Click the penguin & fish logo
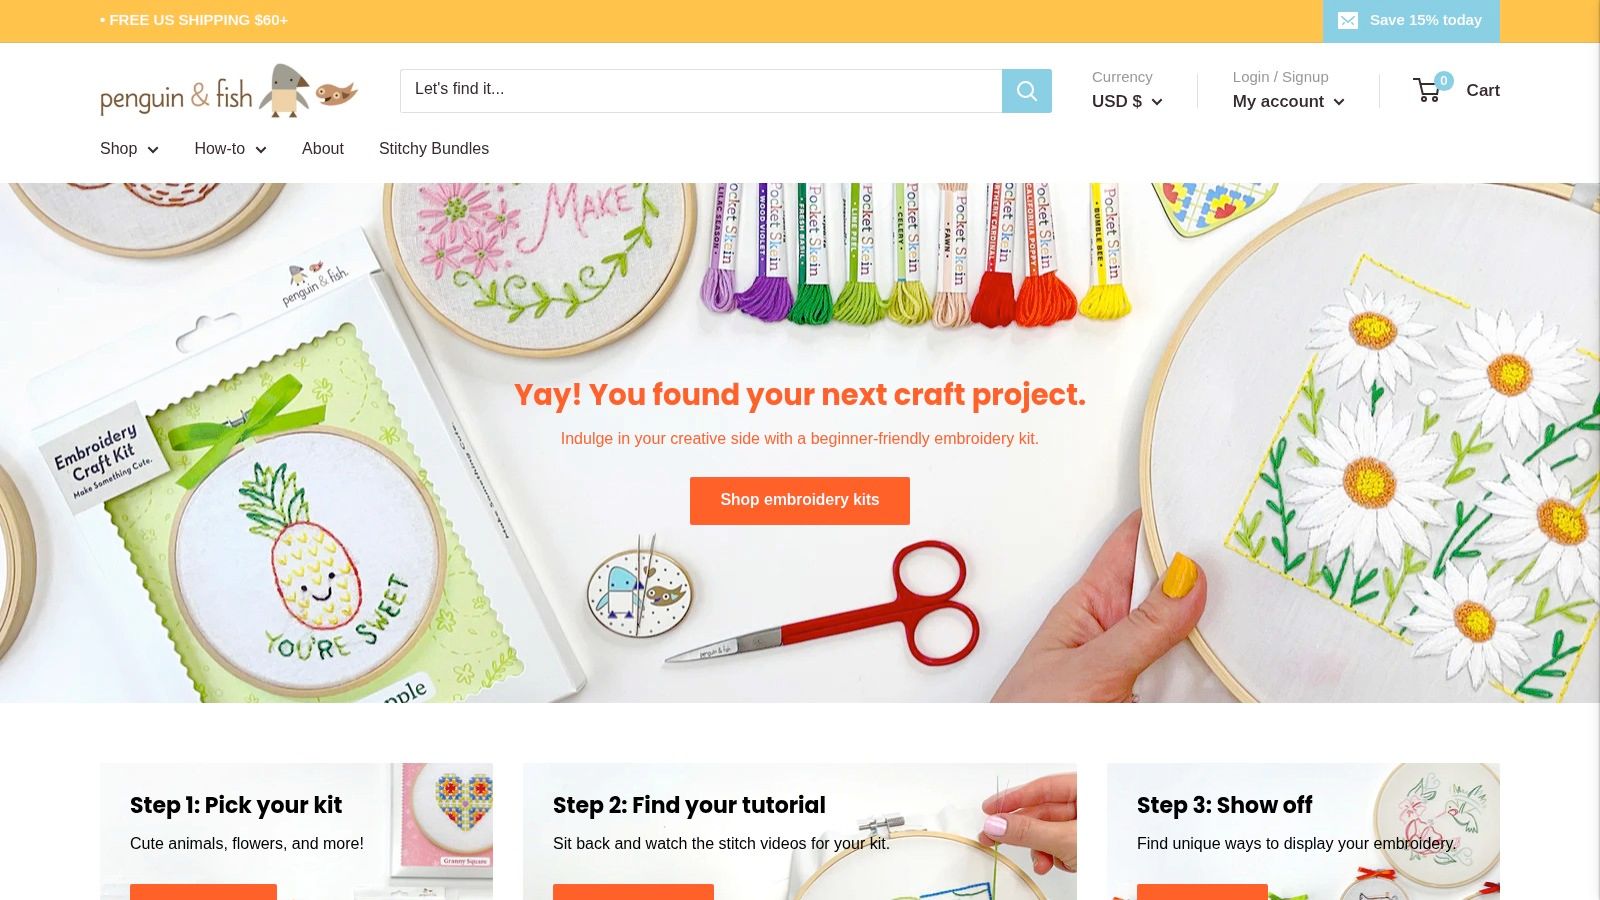 [229, 91]
